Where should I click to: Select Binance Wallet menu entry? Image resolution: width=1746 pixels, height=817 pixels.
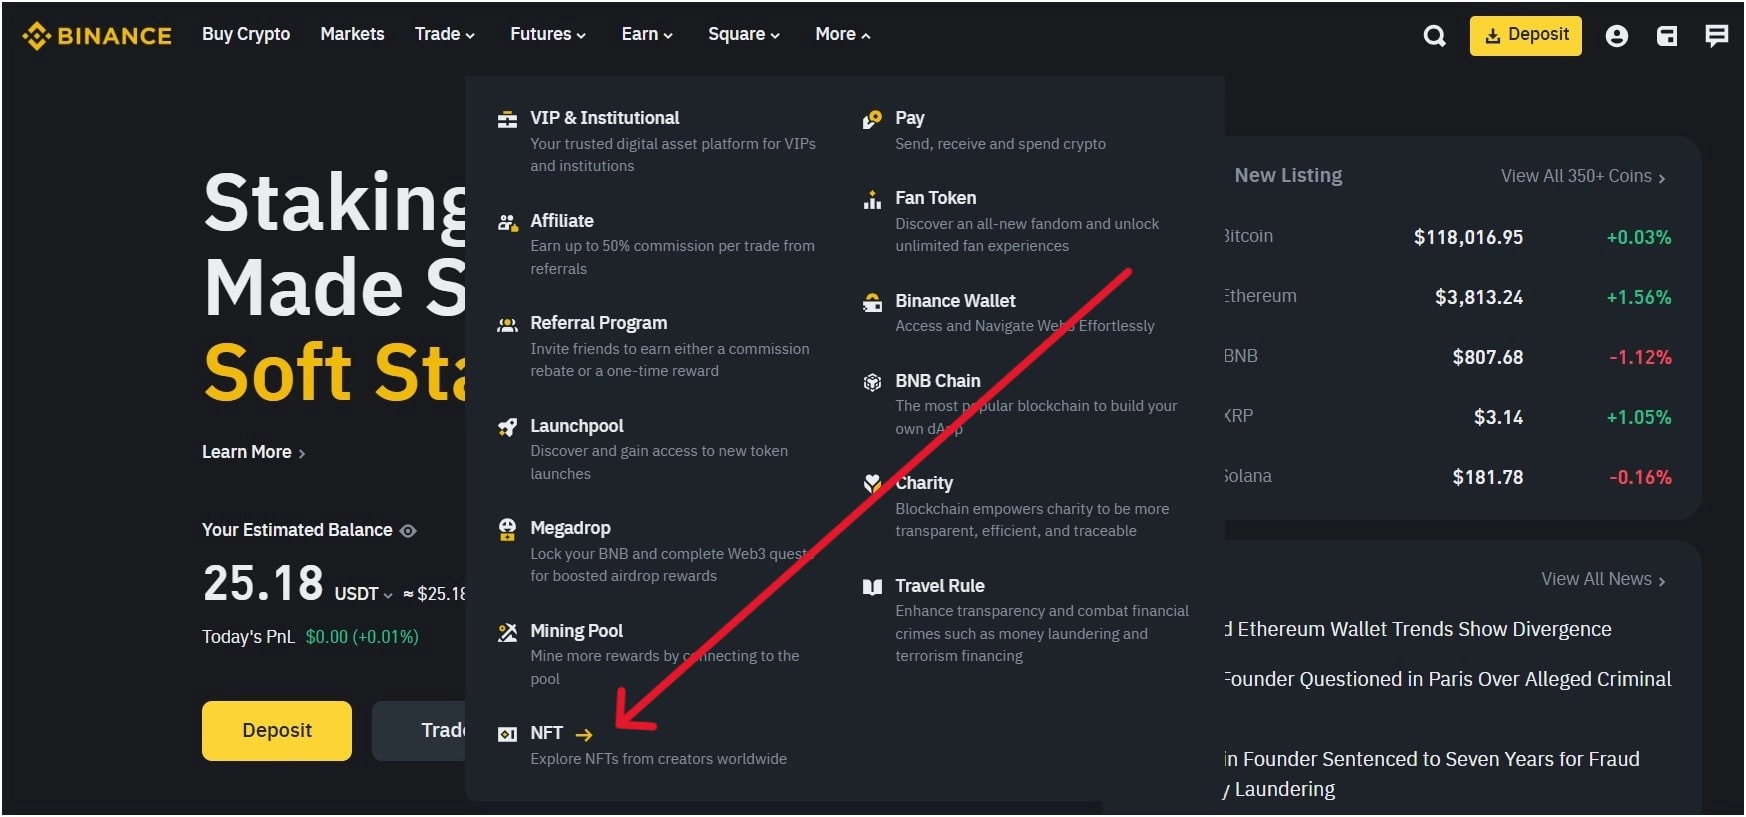pyautogui.click(x=1027, y=313)
